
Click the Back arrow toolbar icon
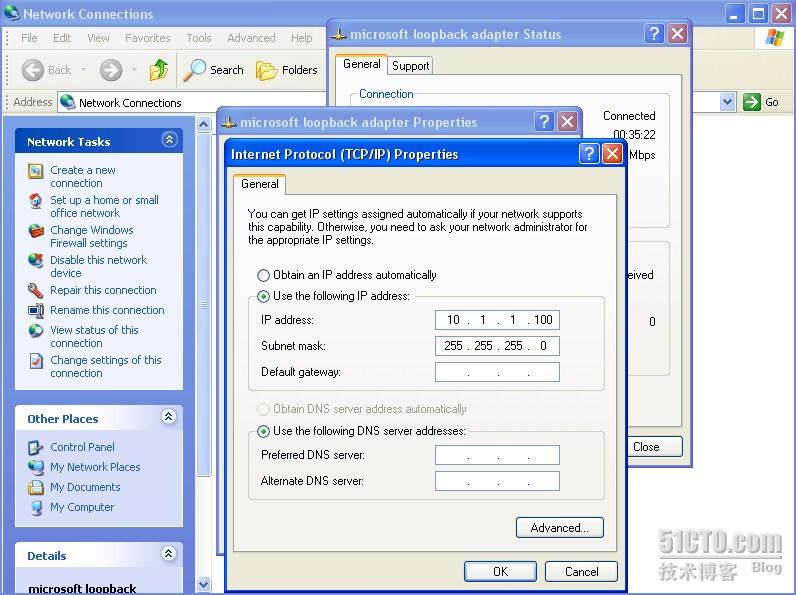32,70
